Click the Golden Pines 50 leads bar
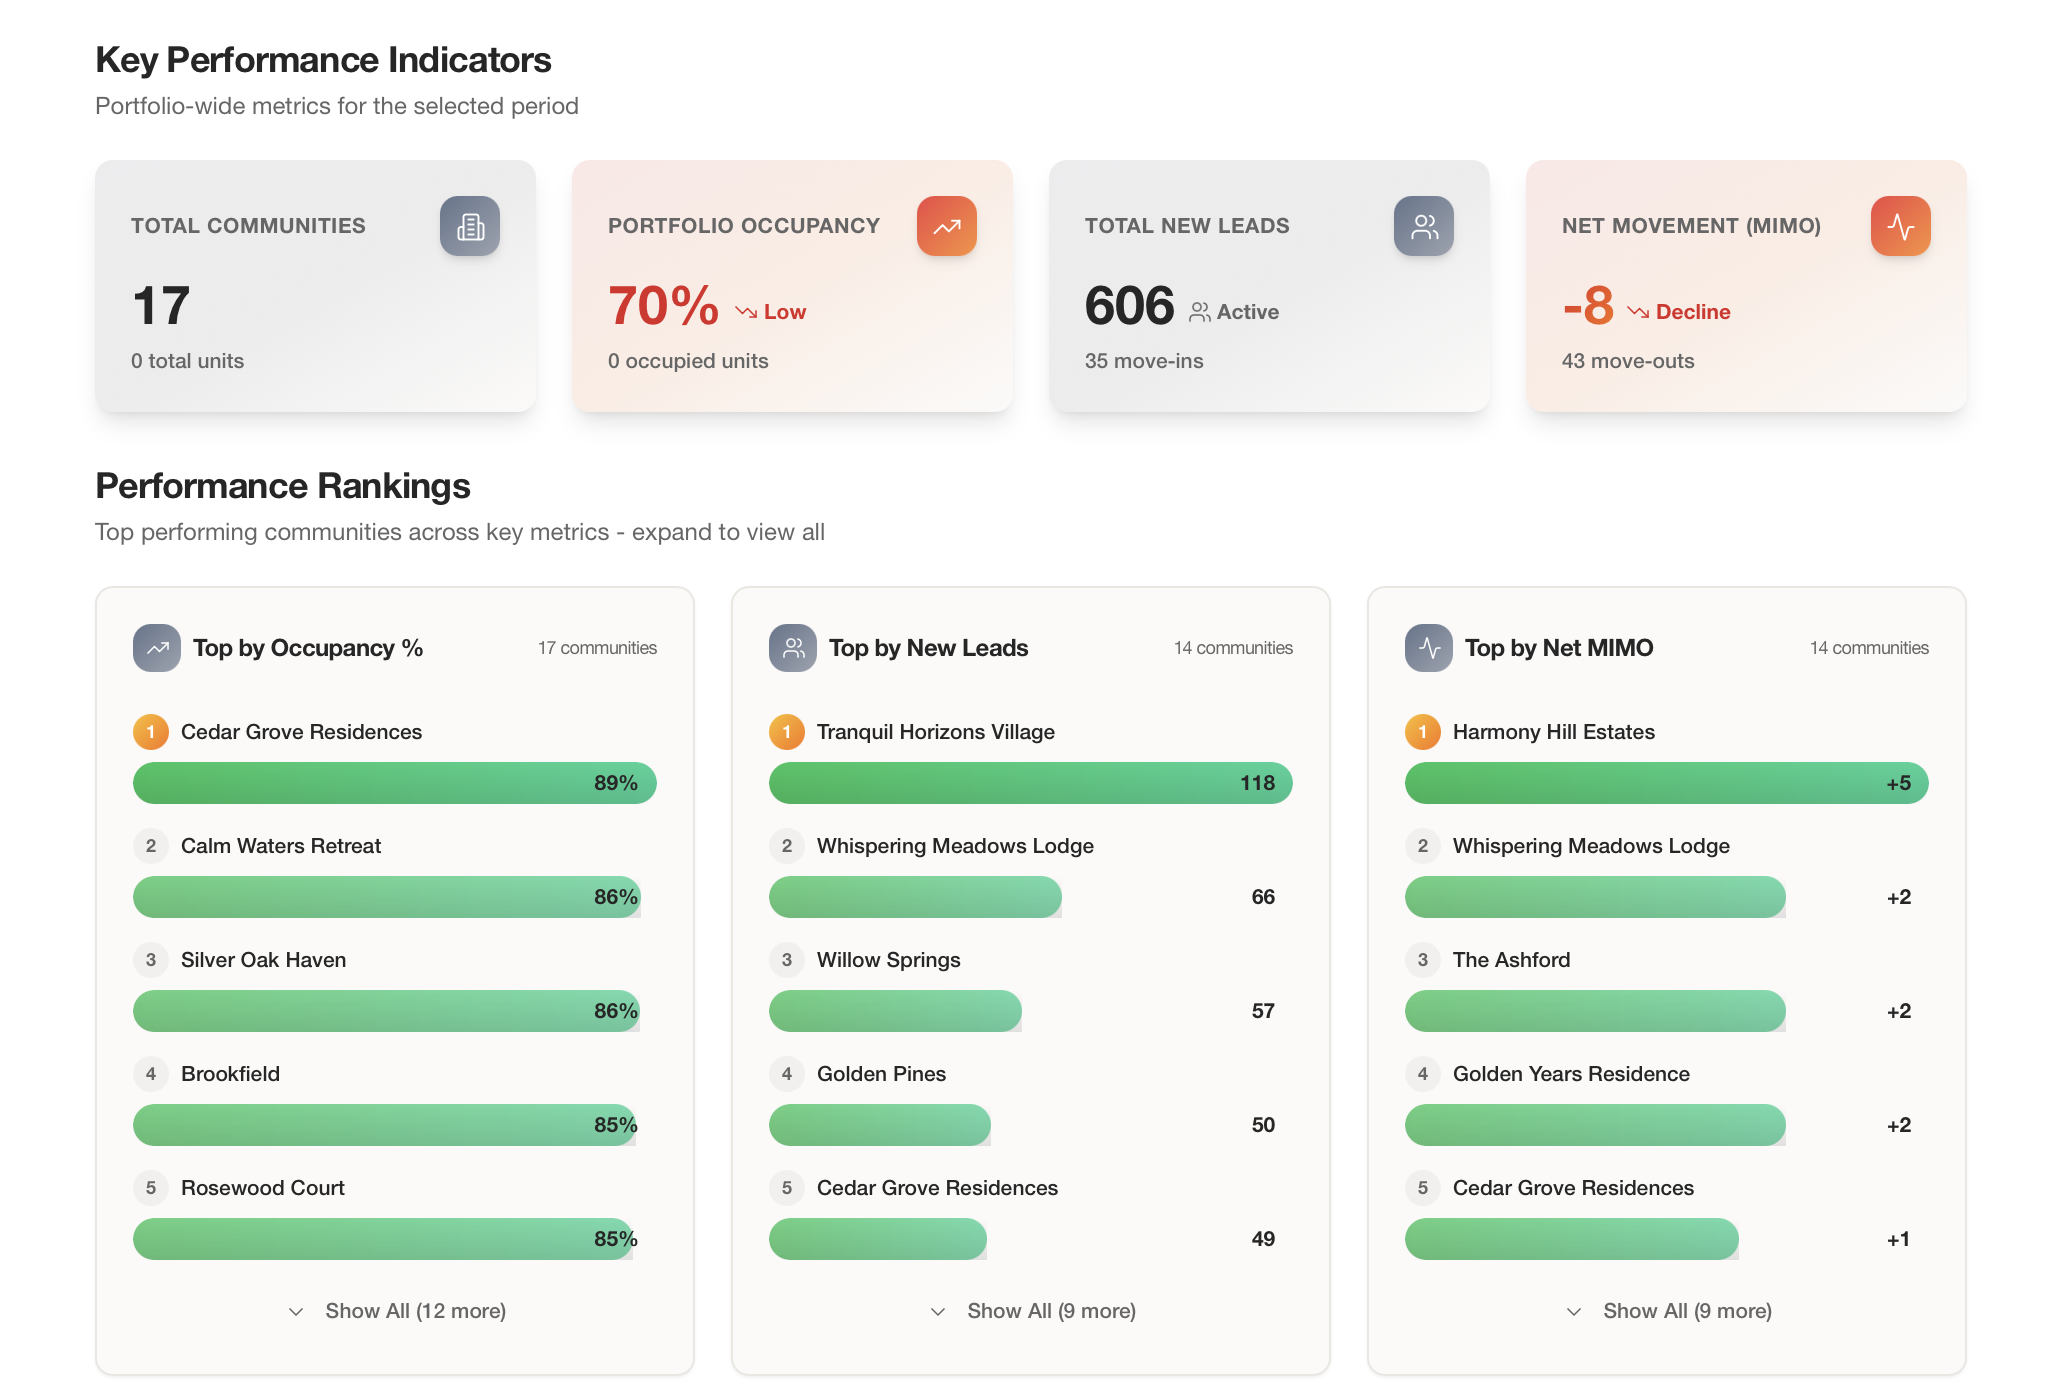 point(879,1125)
